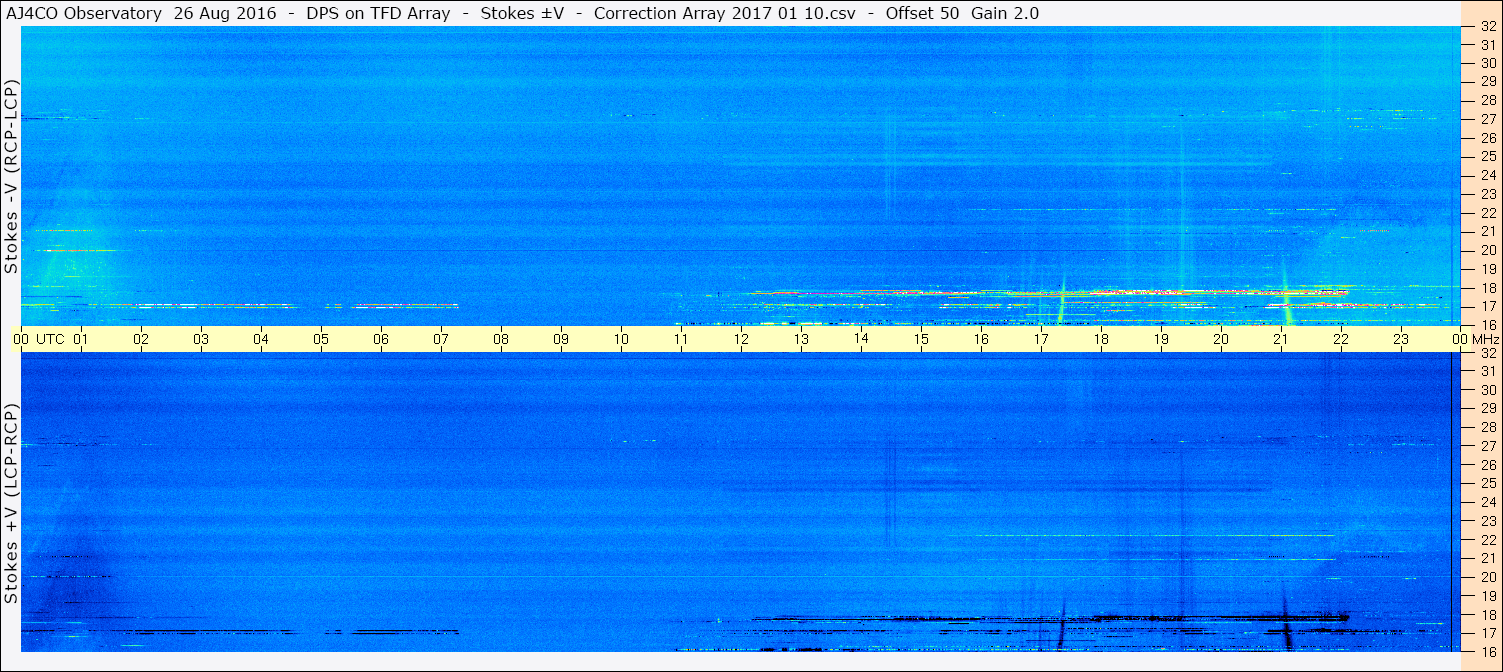This screenshot has height=672, width=1503.
Task: Select the 07 hour tick on time axis
Action: coord(441,340)
